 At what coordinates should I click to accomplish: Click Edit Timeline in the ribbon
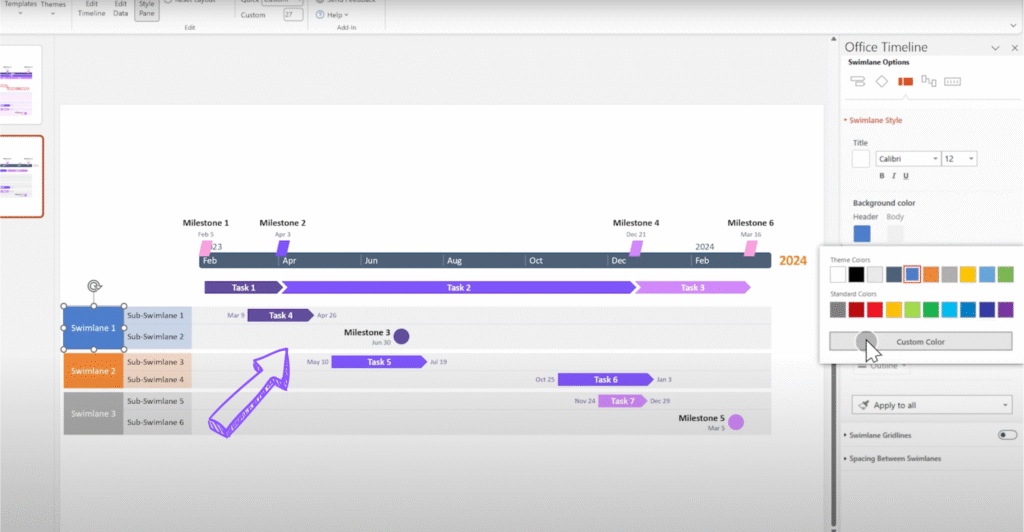91,8
